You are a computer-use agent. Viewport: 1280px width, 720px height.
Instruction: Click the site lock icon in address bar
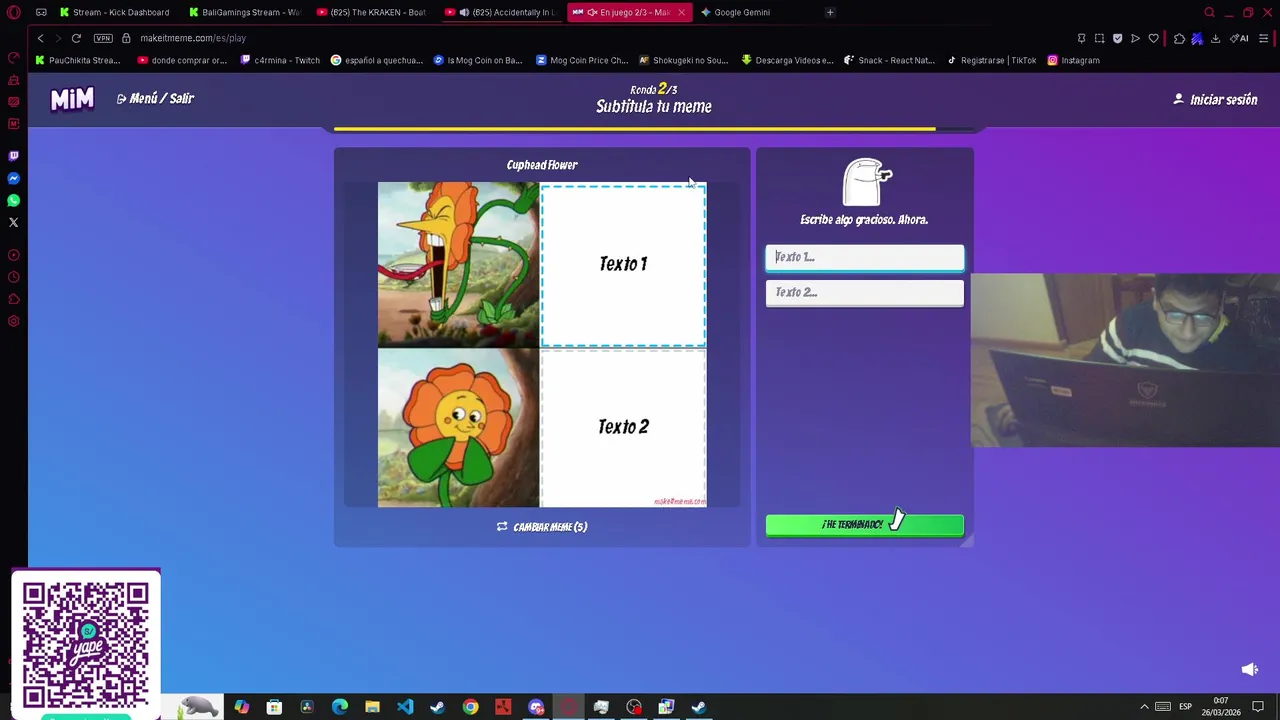(x=126, y=38)
